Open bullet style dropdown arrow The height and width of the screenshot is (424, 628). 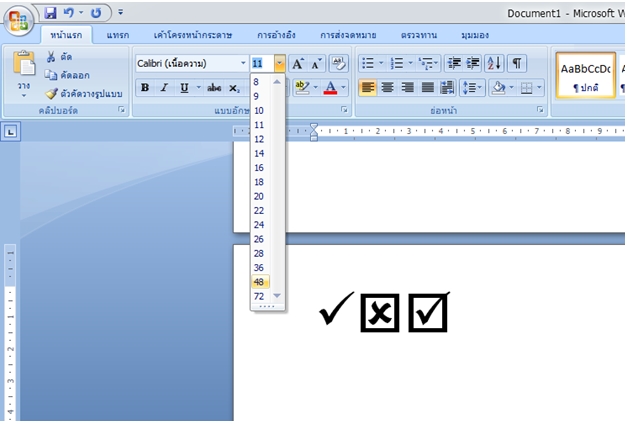click(x=381, y=63)
